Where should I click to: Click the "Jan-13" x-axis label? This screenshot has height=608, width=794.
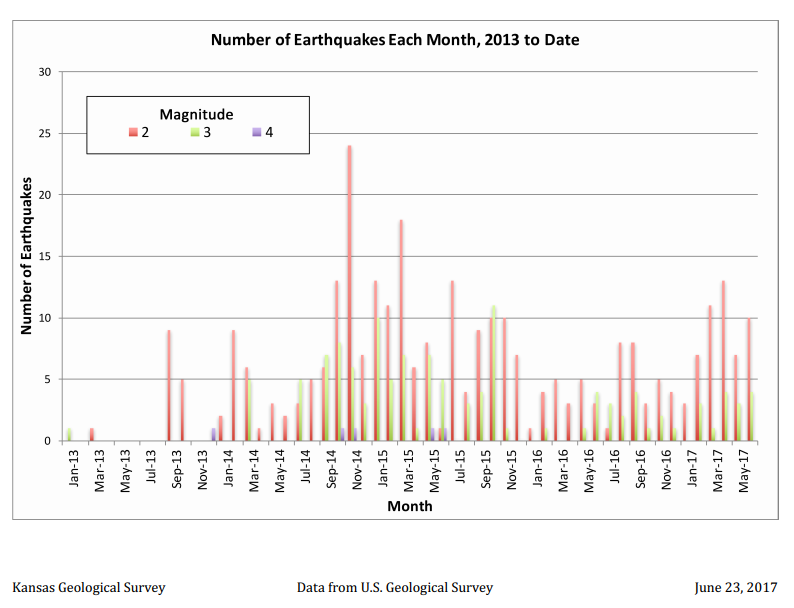[x=75, y=470]
